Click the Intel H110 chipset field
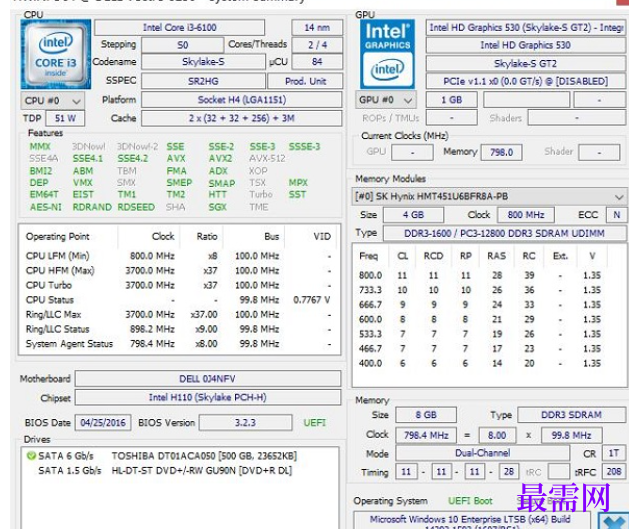This screenshot has width=629, height=529. click(x=208, y=397)
